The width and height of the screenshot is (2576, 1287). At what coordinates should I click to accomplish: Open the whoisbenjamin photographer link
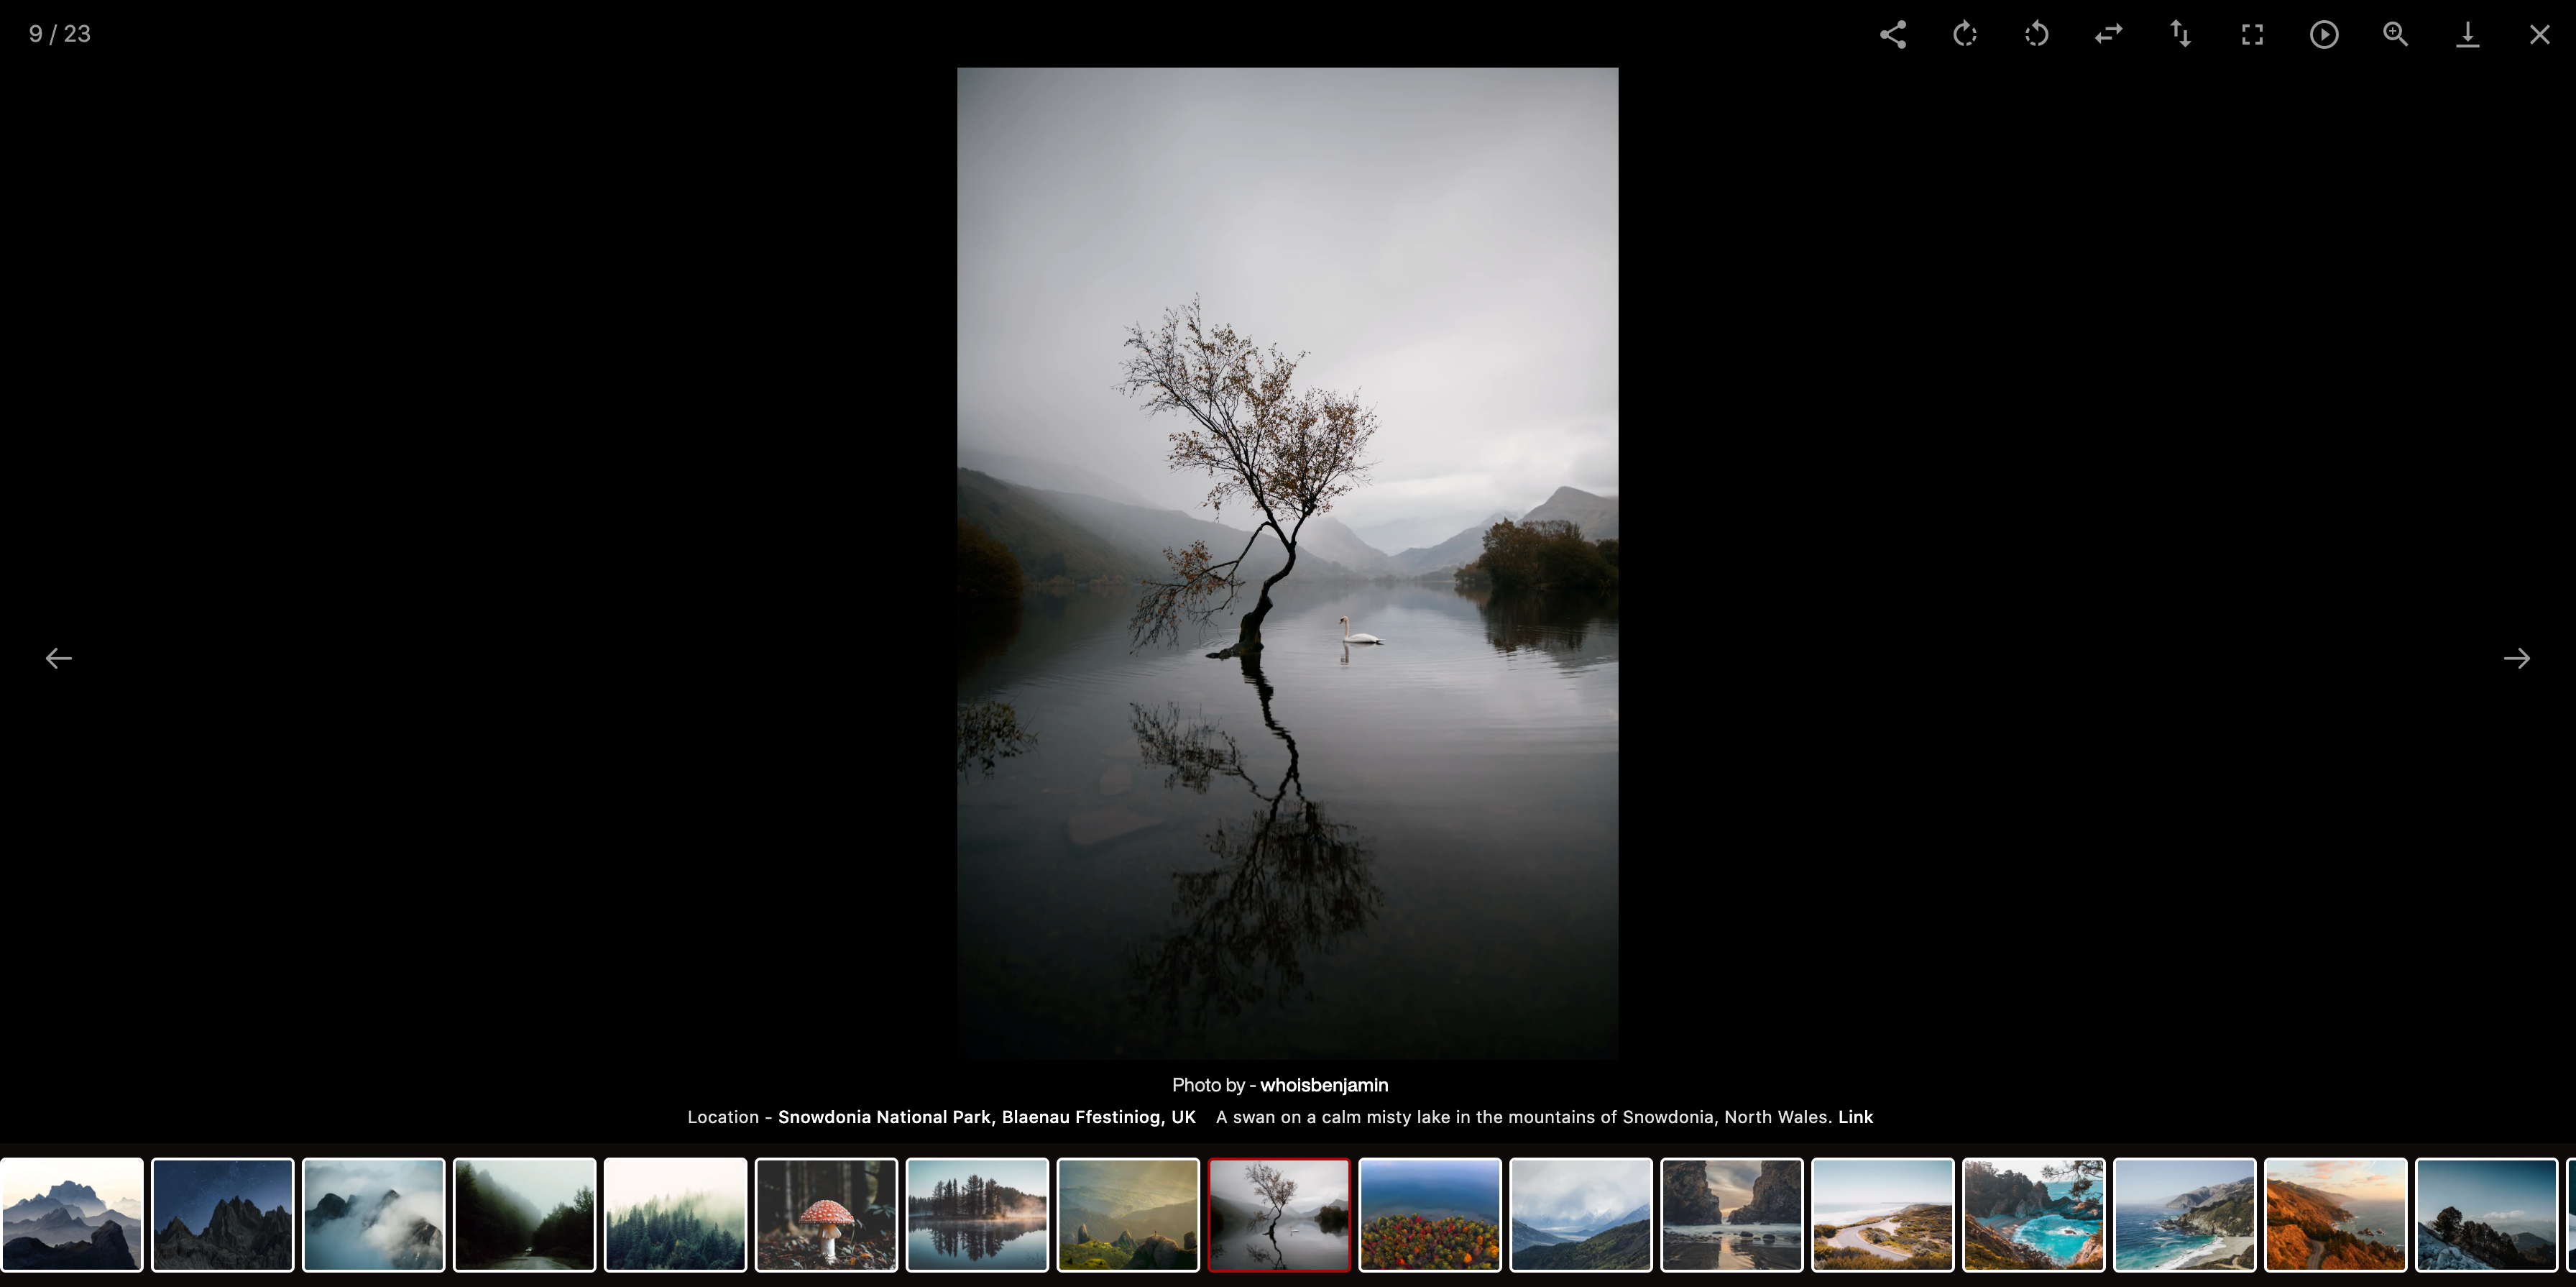(x=1323, y=1085)
